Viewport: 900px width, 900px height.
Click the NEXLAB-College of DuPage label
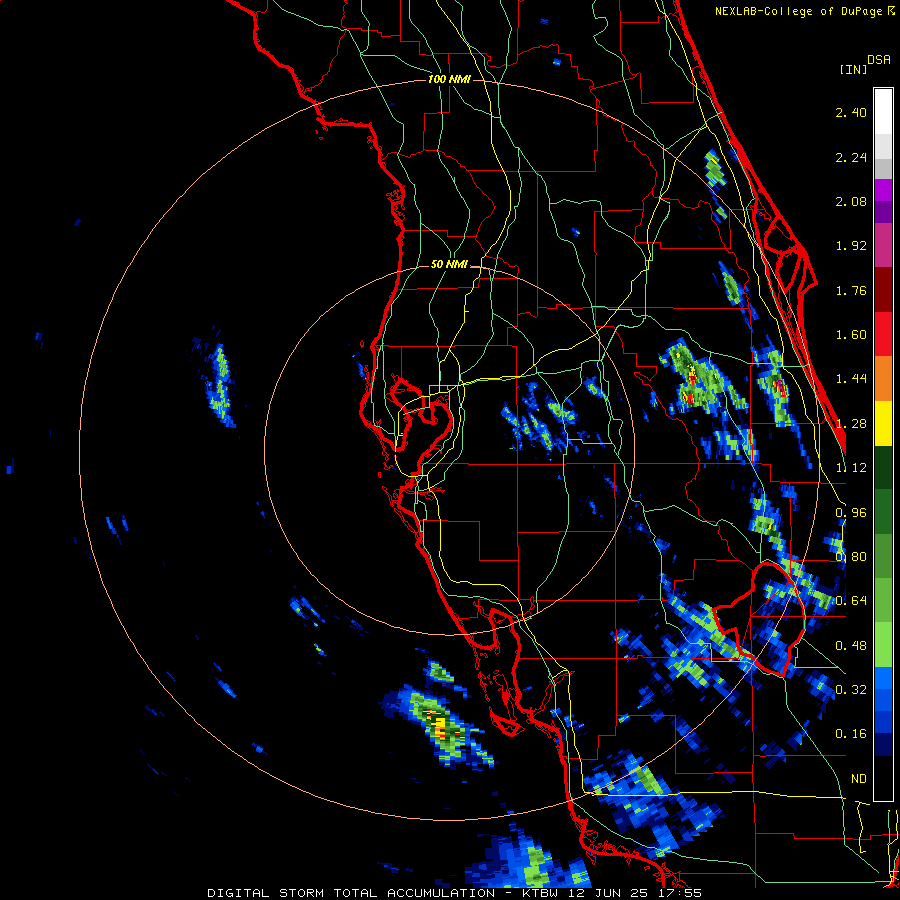click(x=800, y=11)
